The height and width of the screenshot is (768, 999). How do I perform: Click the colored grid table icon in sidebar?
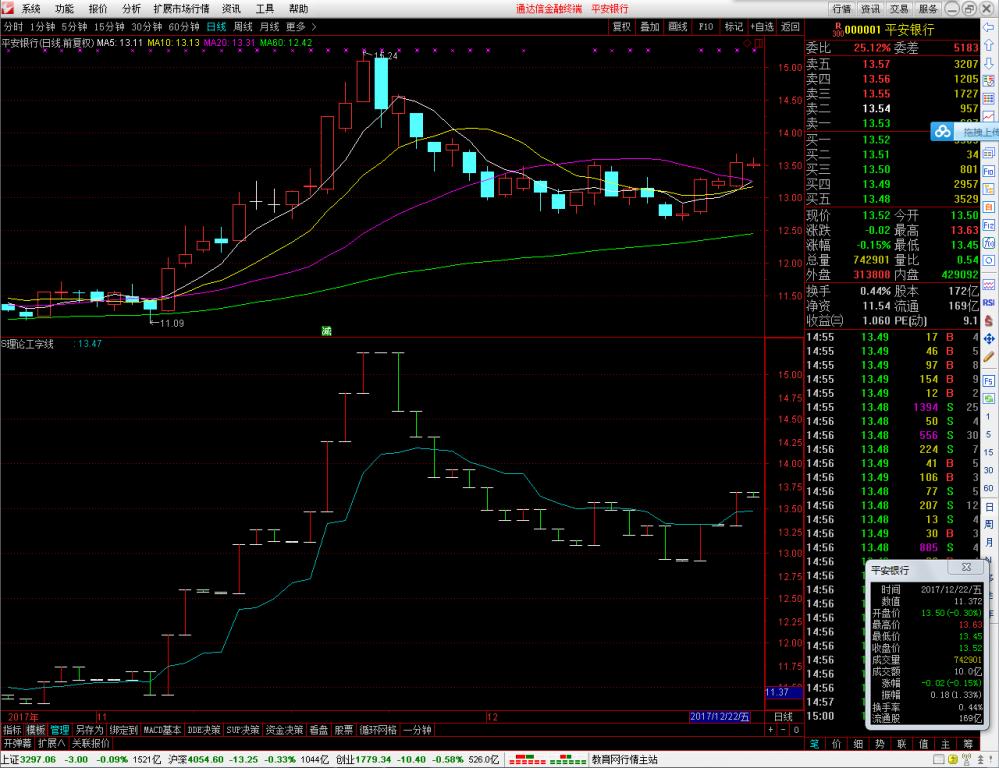point(989,99)
